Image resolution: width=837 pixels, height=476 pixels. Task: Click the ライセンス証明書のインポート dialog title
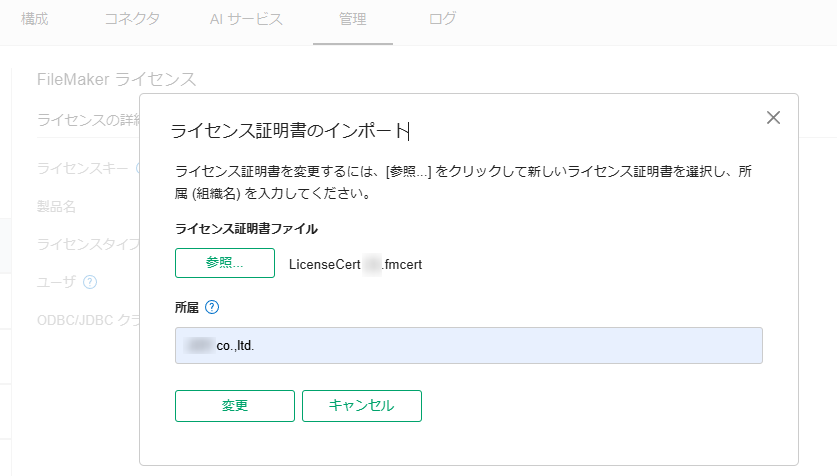tap(290, 131)
